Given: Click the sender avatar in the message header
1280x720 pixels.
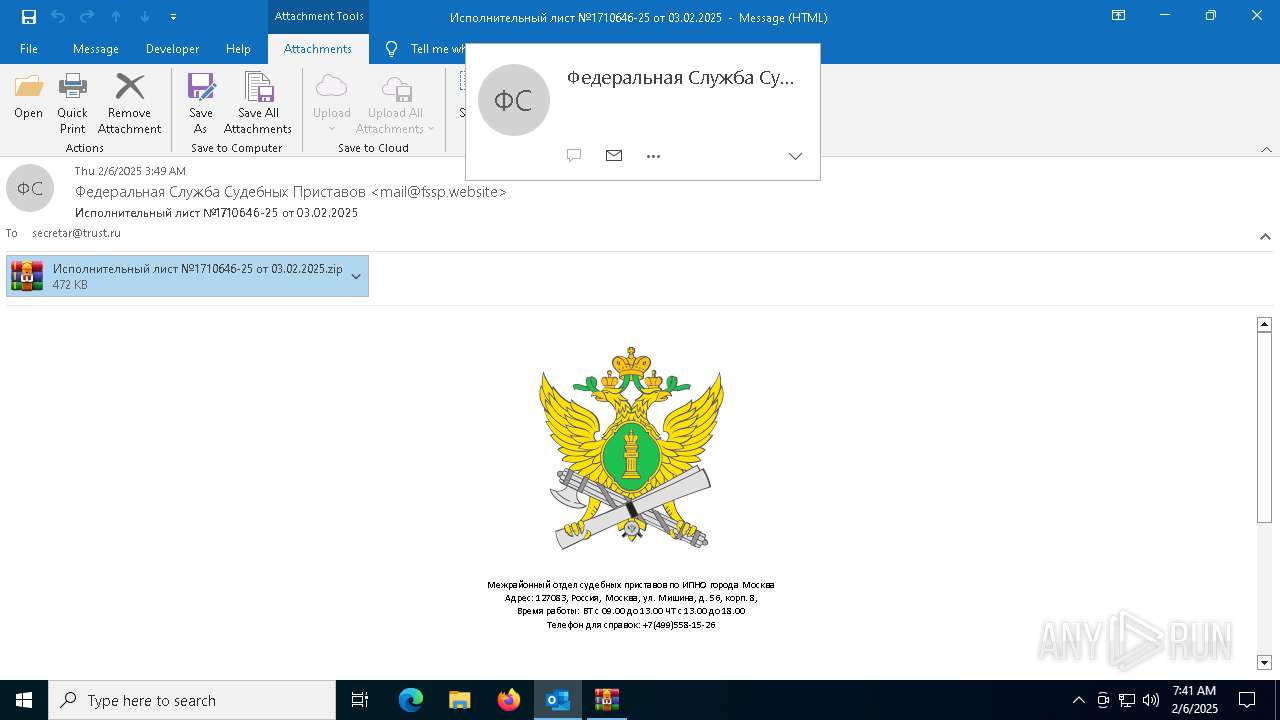Looking at the screenshot, I should (x=30, y=188).
